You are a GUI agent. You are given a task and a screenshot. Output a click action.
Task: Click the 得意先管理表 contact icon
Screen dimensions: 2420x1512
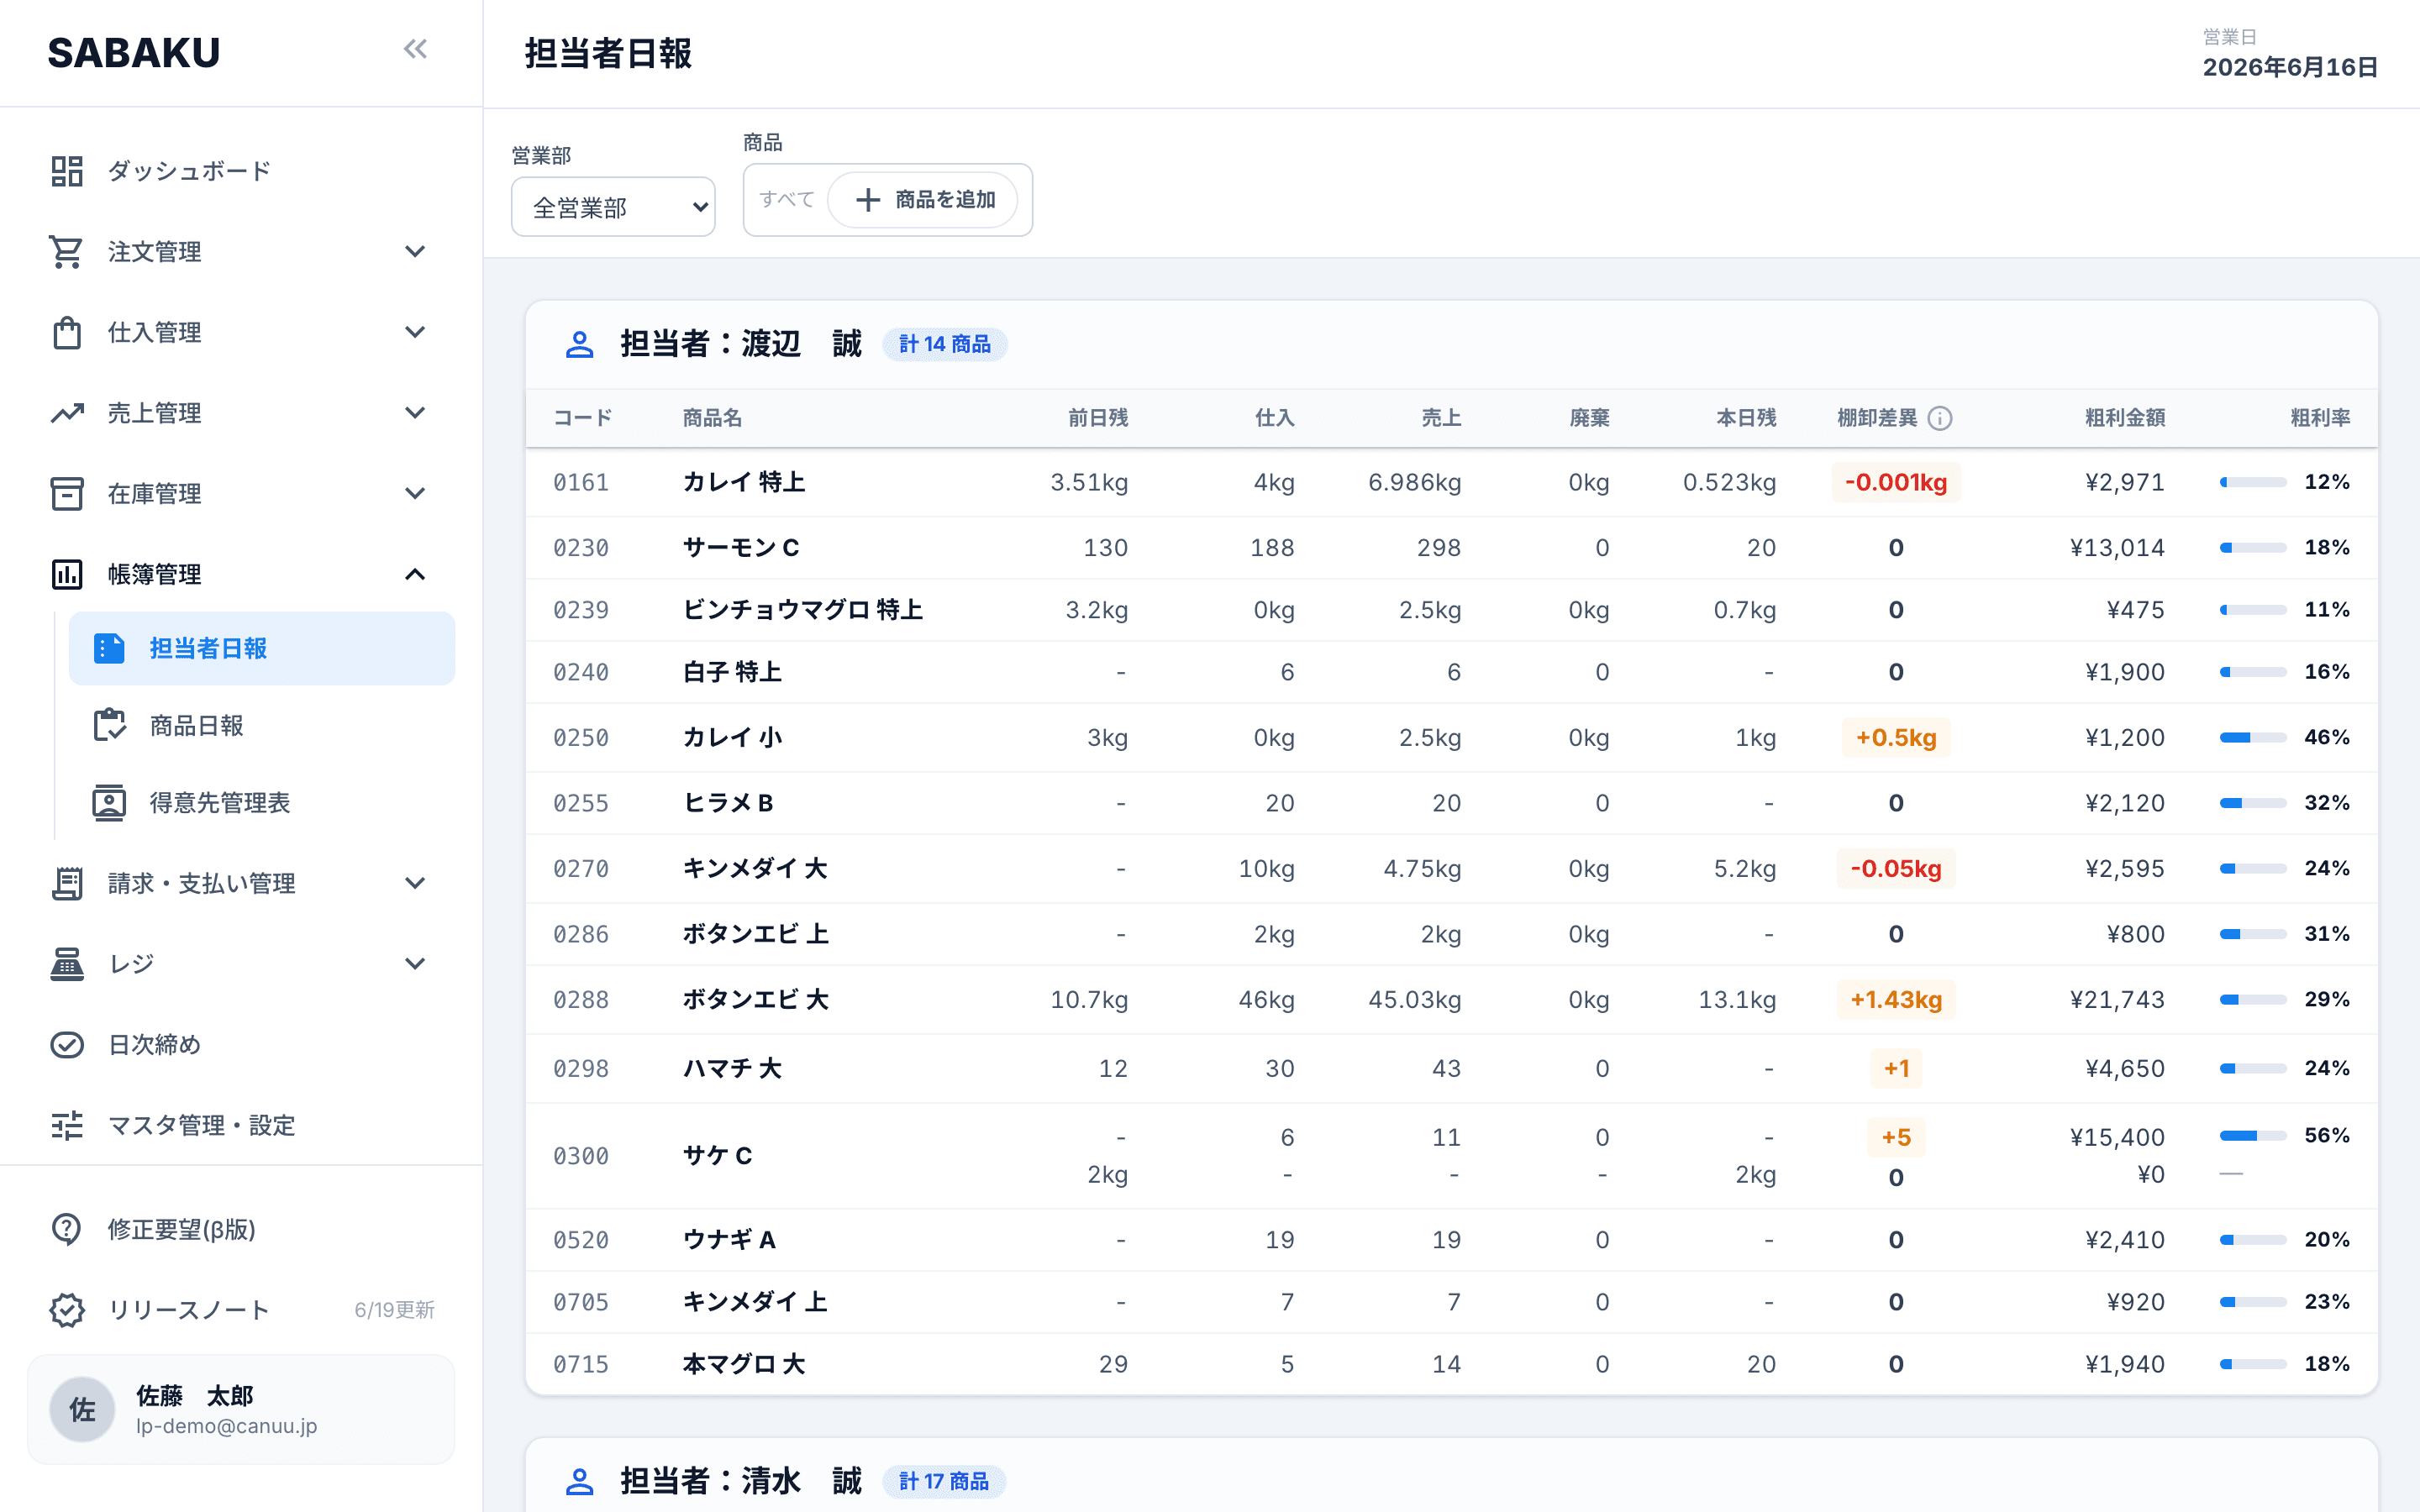pos(109,803)
